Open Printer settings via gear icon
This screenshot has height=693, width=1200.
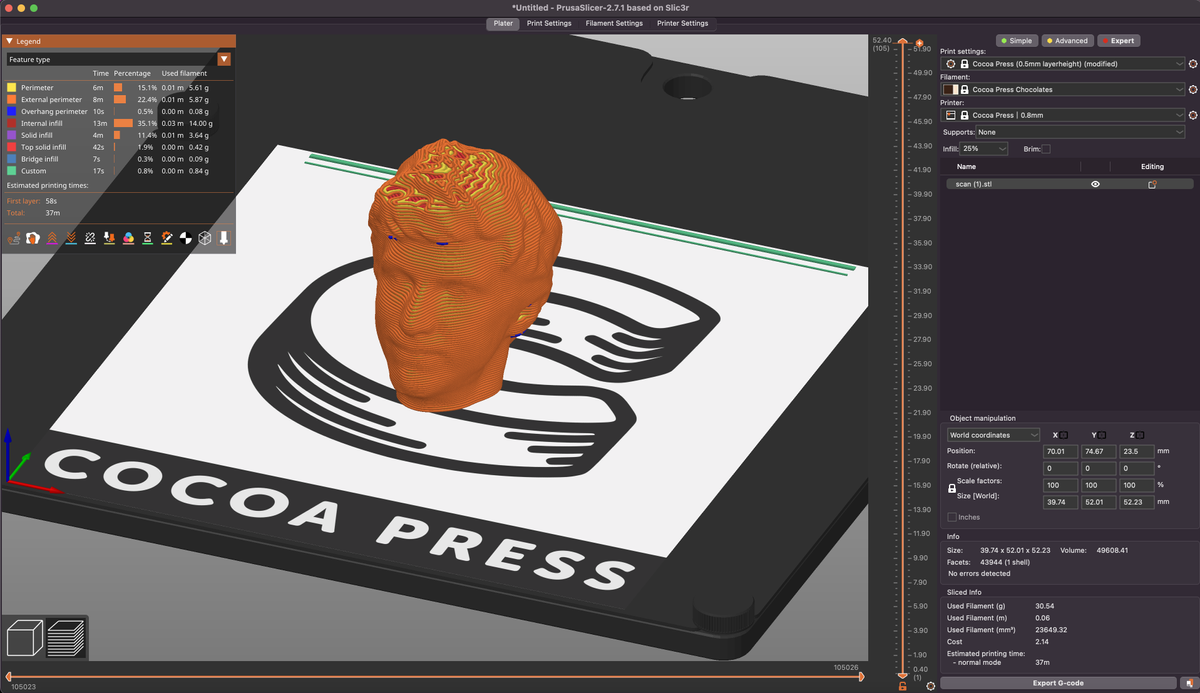[1194, 115]
